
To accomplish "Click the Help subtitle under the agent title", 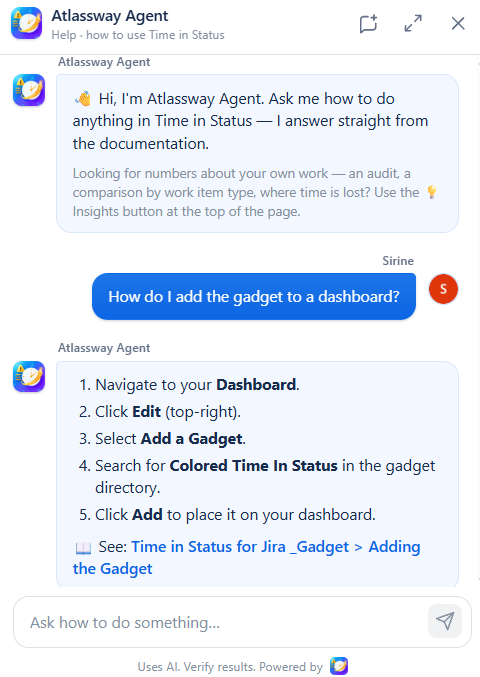I will (138, 35).
